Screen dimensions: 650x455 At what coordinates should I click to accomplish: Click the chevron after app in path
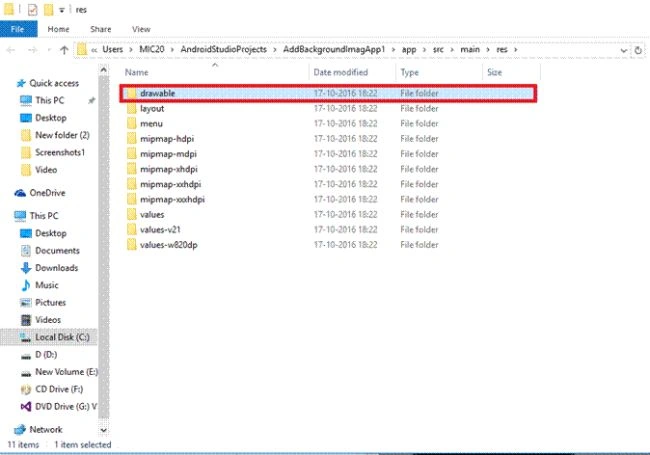pos(424,50)
